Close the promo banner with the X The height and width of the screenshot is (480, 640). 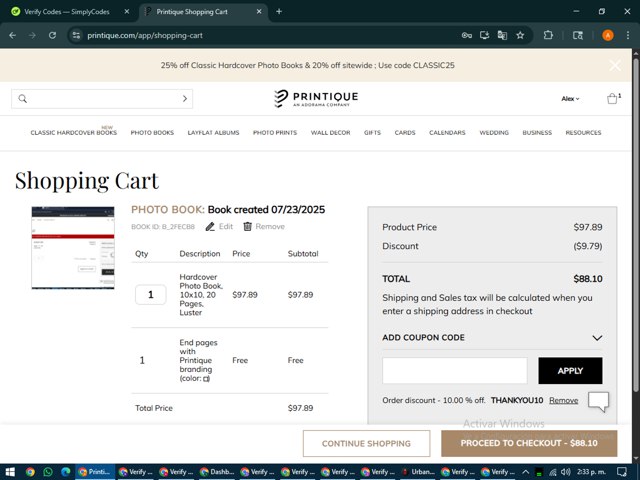615,65
